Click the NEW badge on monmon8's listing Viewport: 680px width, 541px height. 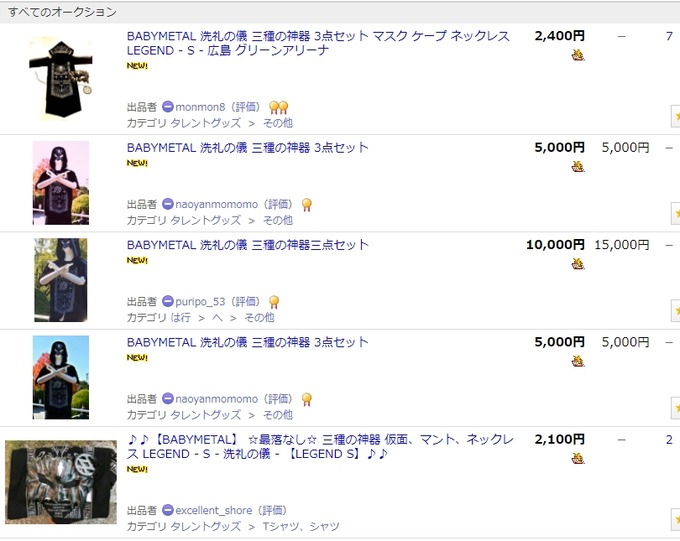tap(137, 66)
